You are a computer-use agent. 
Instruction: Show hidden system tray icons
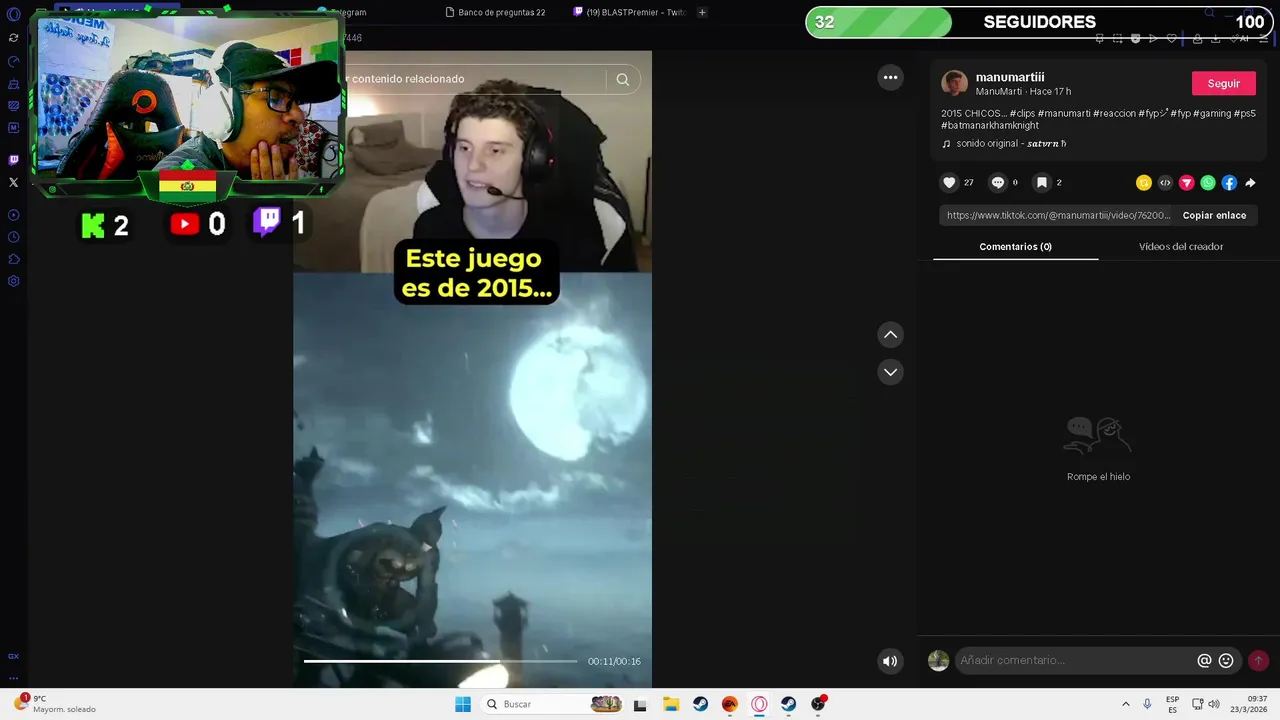[x=1125, y=704]
